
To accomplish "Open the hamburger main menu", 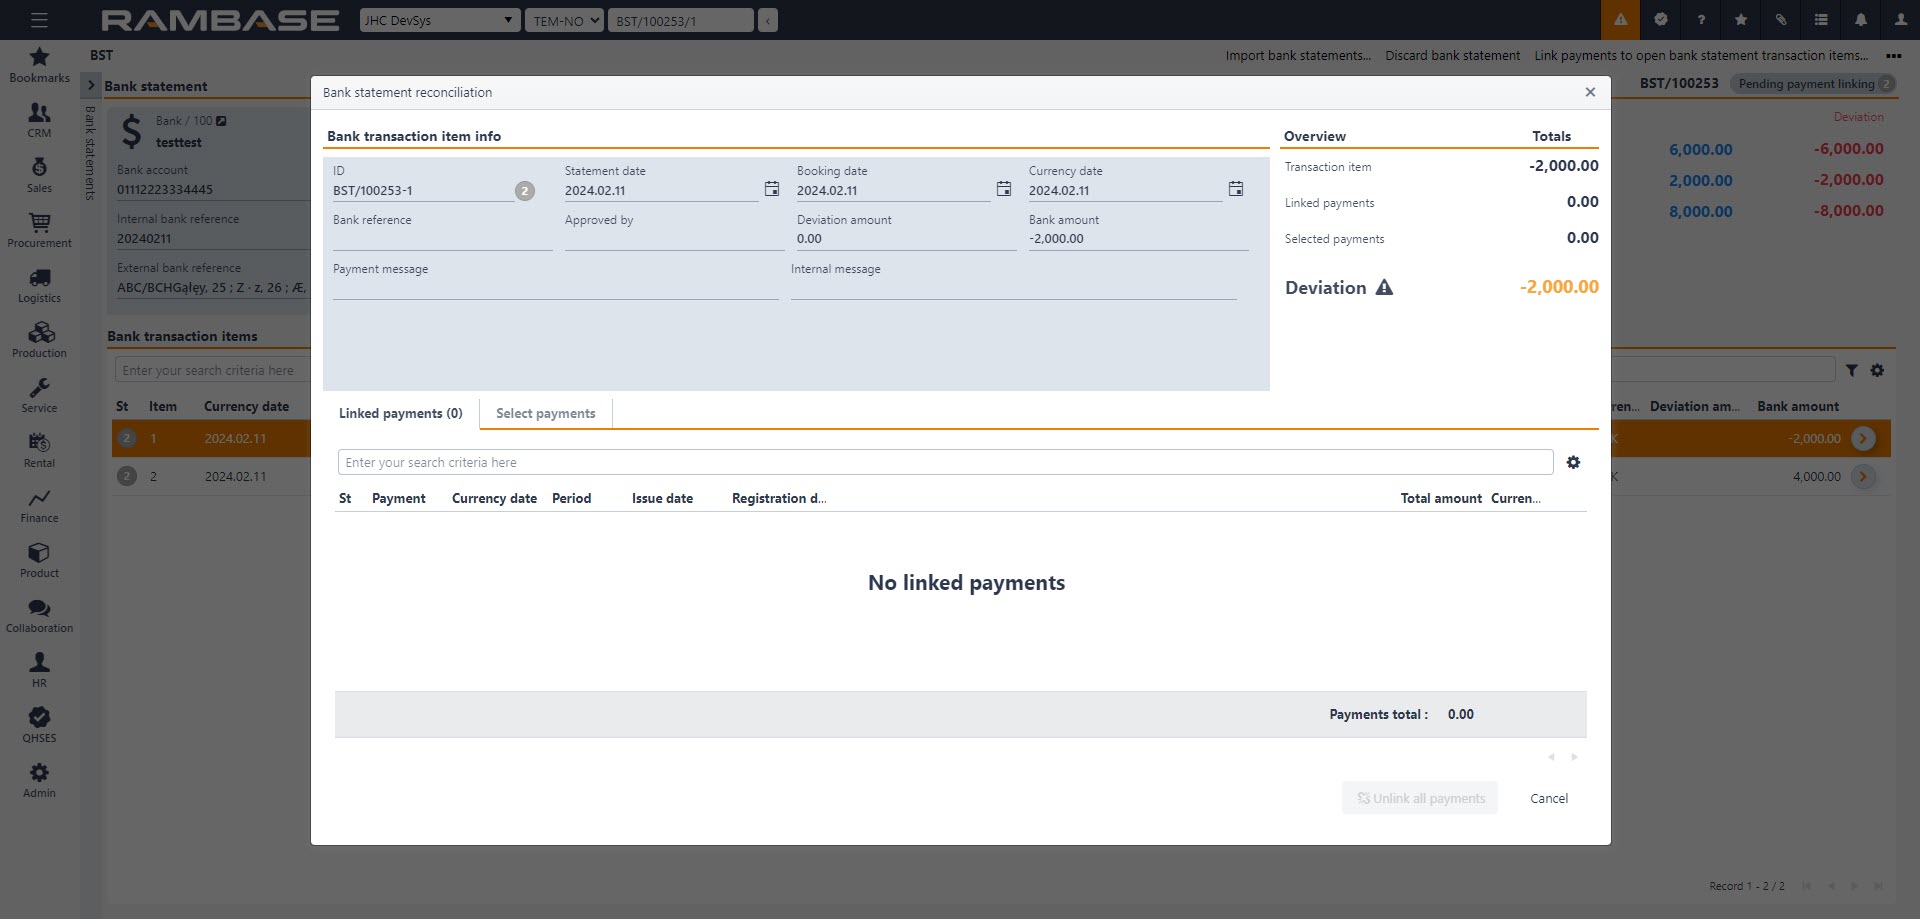I will point(39,20).
